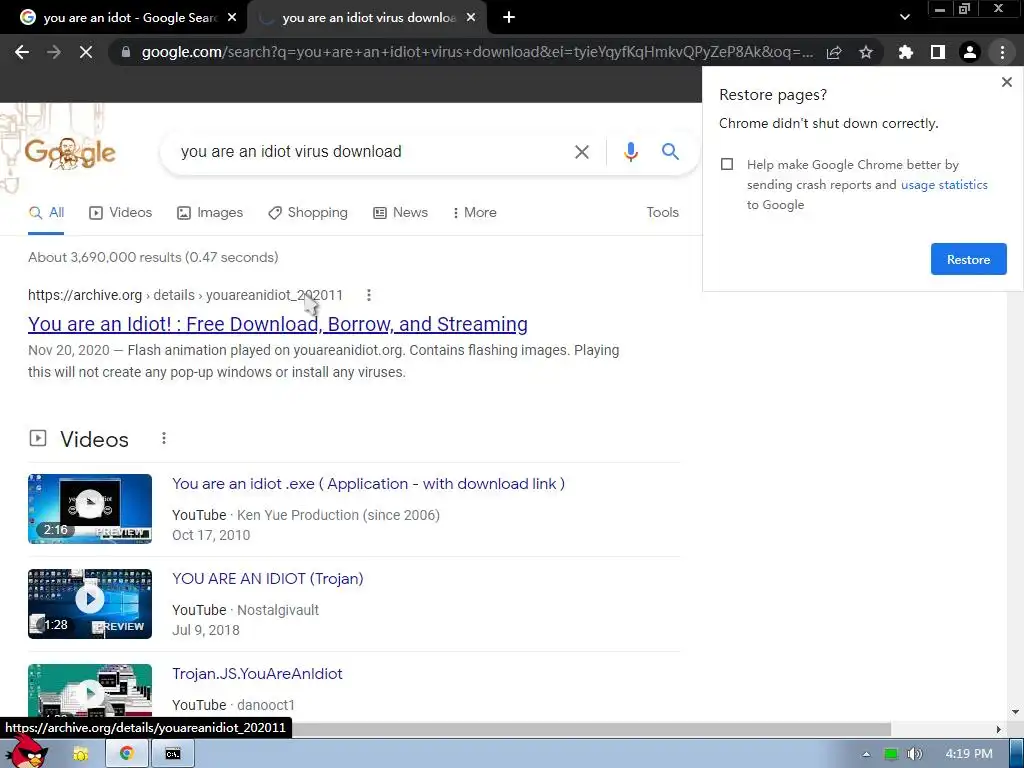Open the Shopping results tab
1024x768 pixels.
(x=308, y=213)
